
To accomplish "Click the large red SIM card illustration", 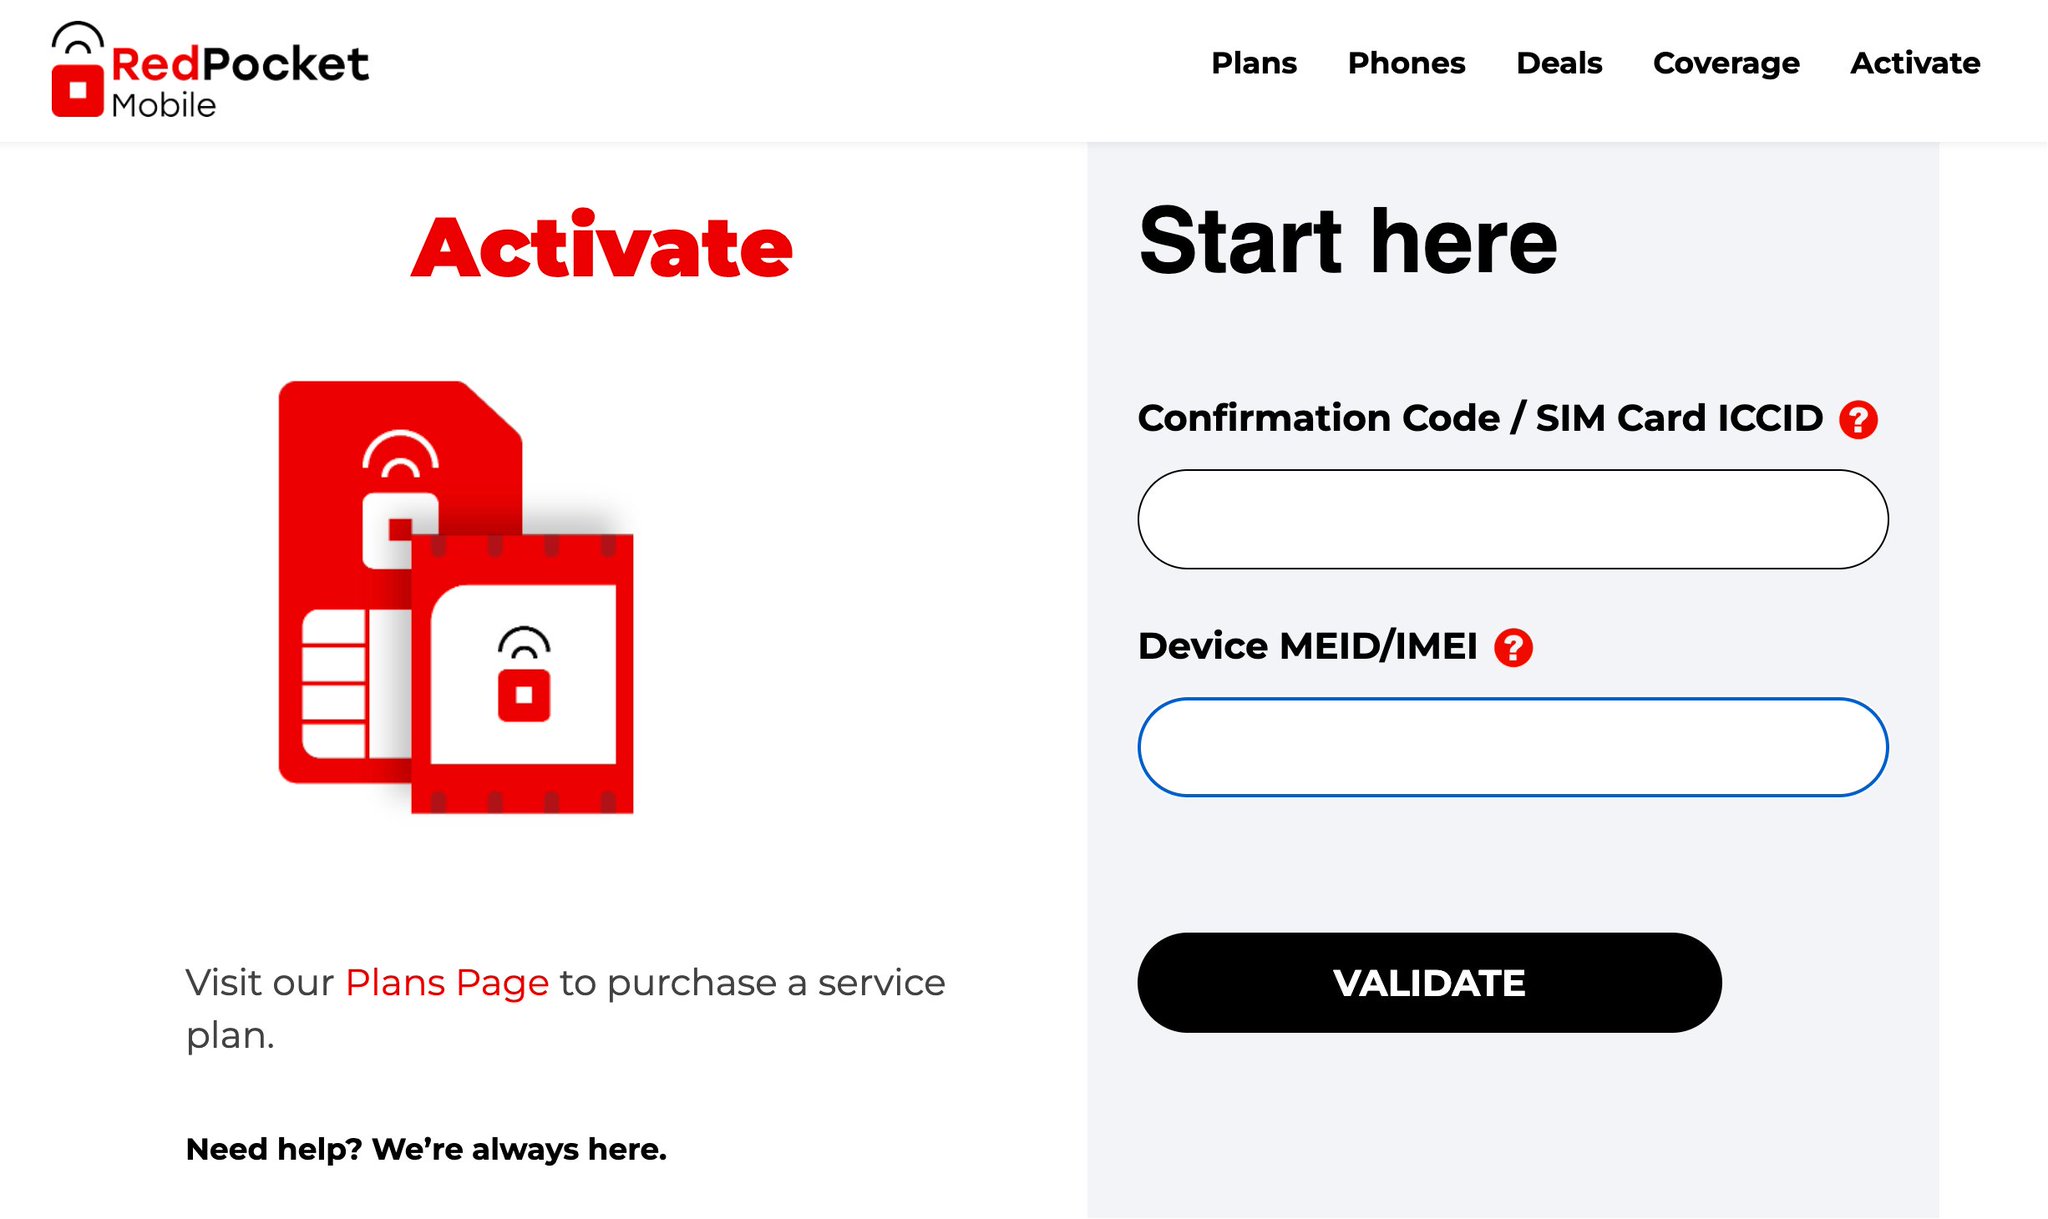I will coord(400,582).
